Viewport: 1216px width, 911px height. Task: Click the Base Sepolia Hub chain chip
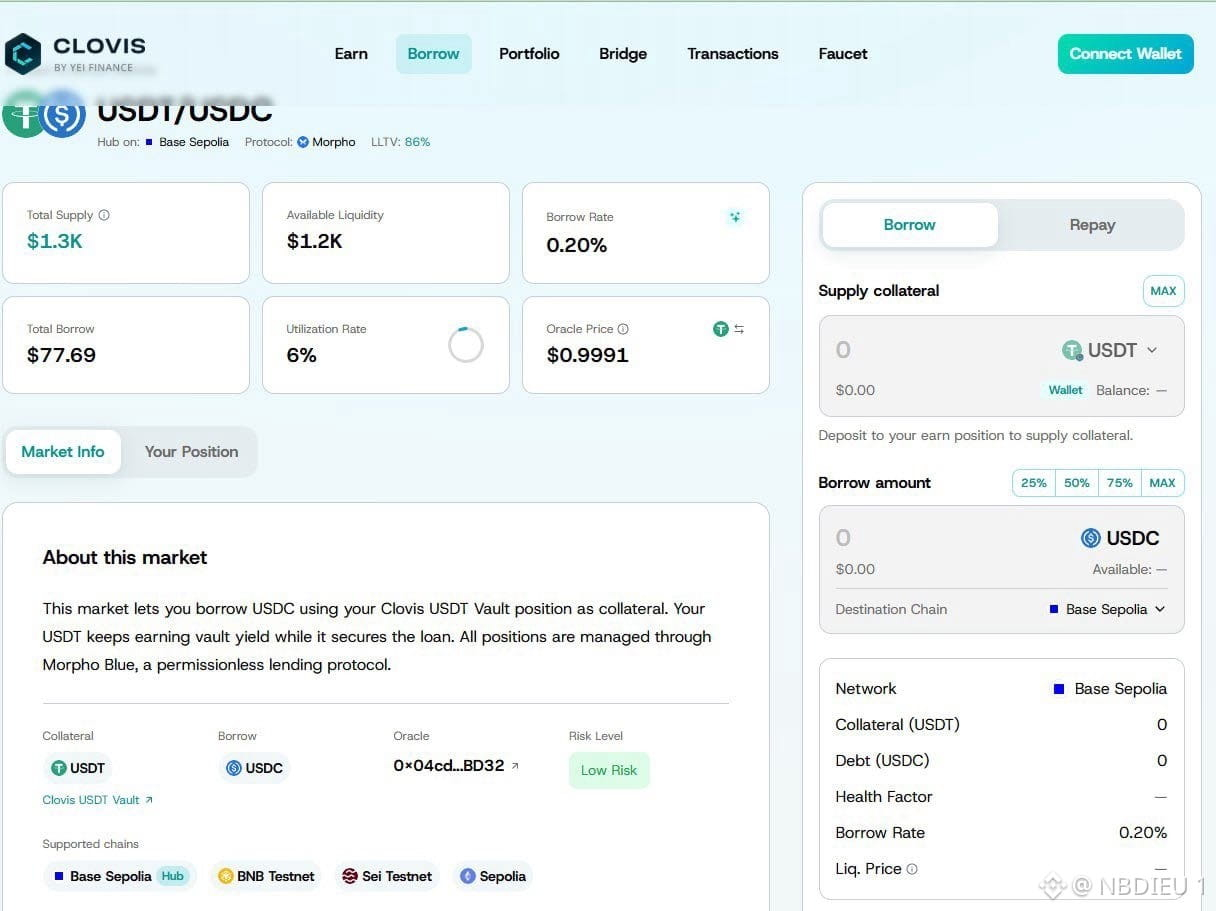pyautogui.click(x=120, y=876)
